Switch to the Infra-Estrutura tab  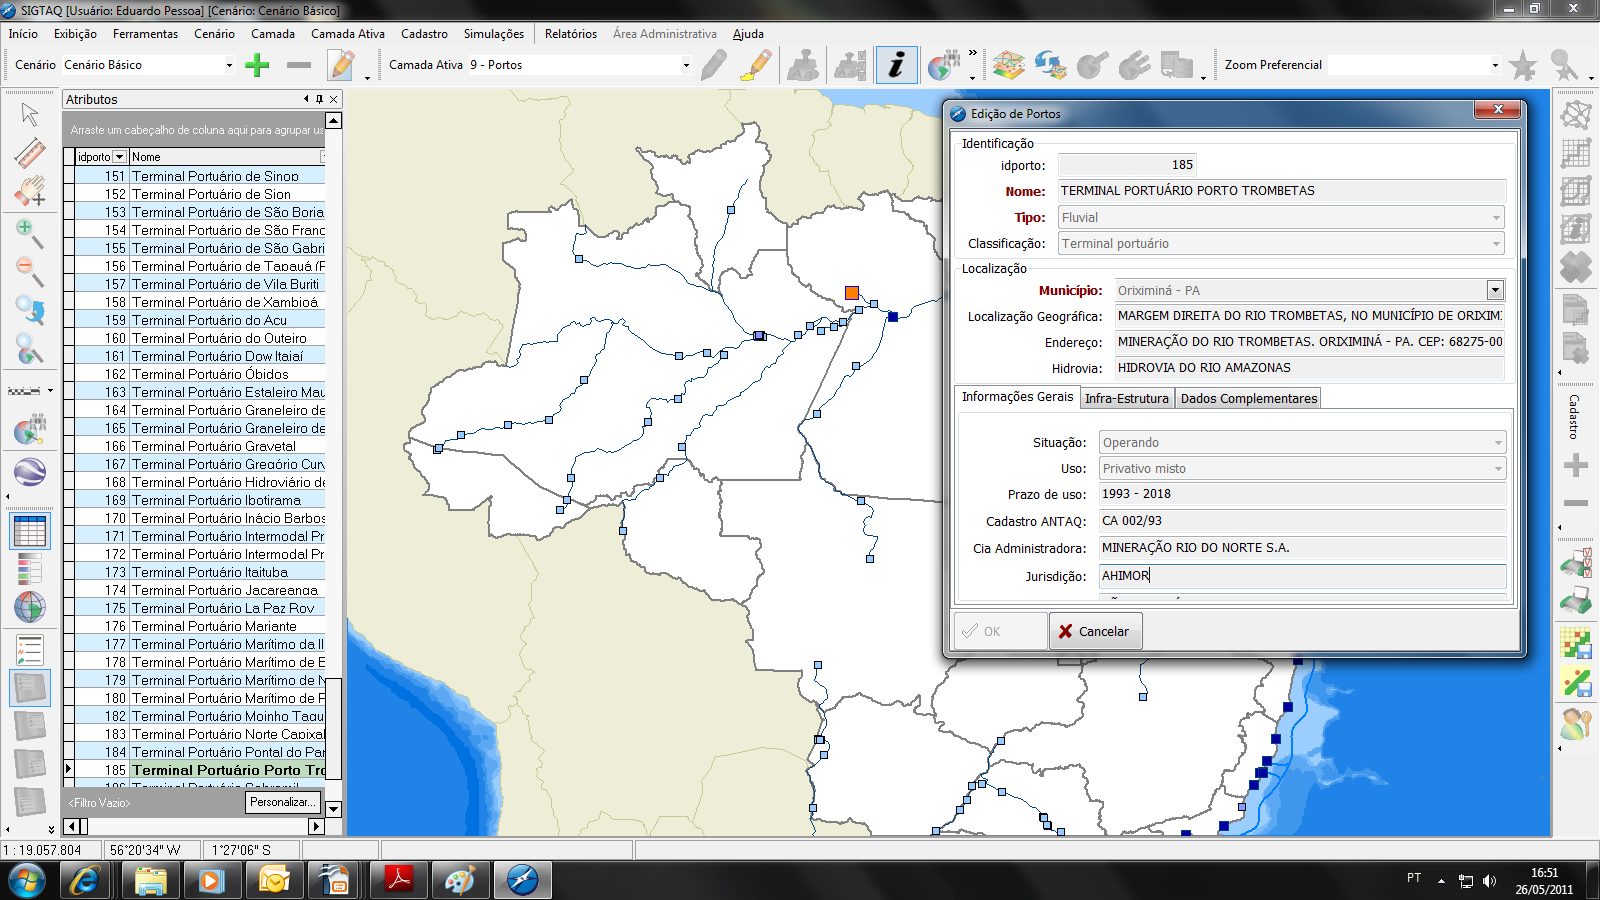click(1126, 398)
